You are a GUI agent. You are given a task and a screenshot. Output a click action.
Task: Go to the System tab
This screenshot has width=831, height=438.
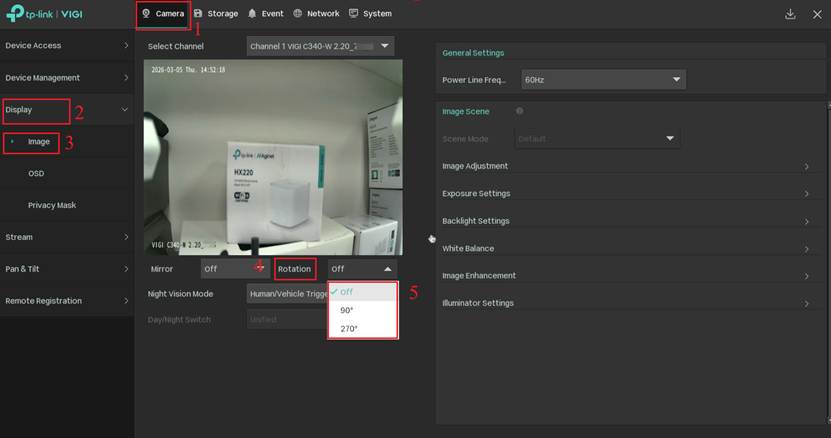[370, 14]
